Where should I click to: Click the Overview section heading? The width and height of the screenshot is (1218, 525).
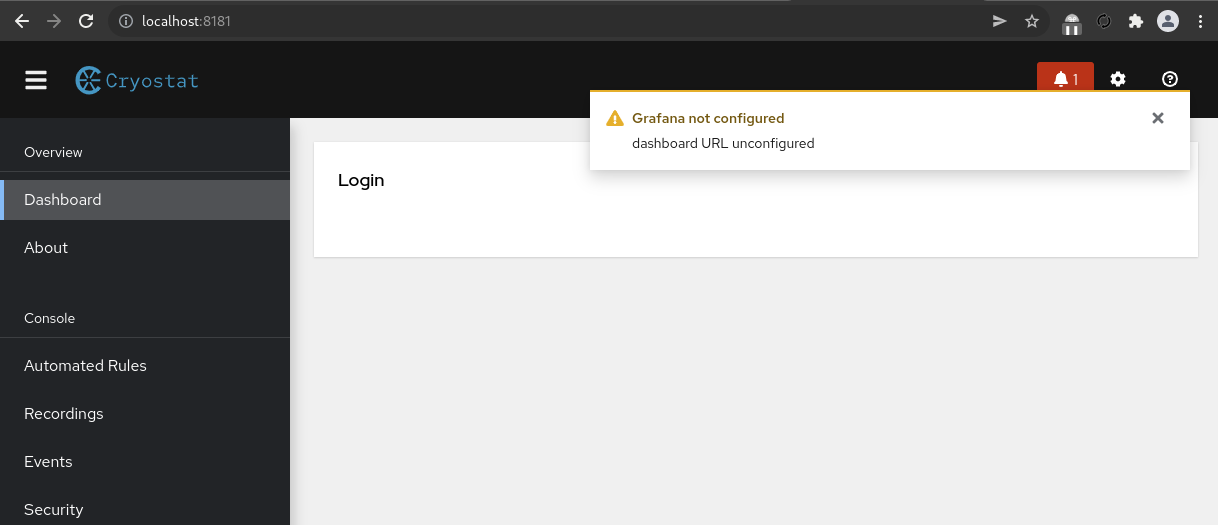[53, 152]
